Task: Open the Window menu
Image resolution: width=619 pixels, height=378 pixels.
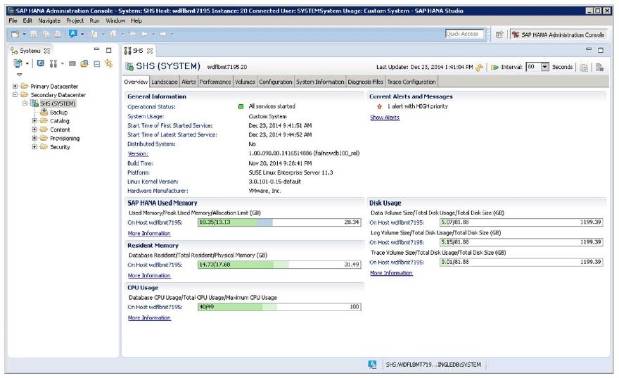Action: [x=115, y=21]
